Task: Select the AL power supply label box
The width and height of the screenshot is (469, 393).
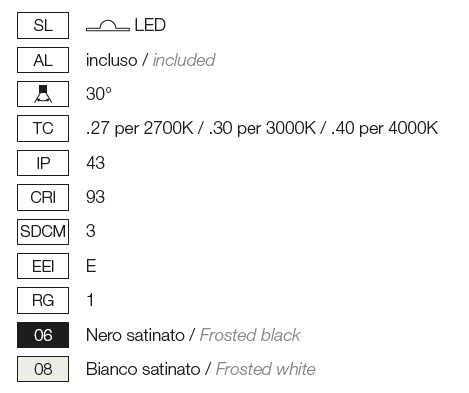Action: coord(43,60)
